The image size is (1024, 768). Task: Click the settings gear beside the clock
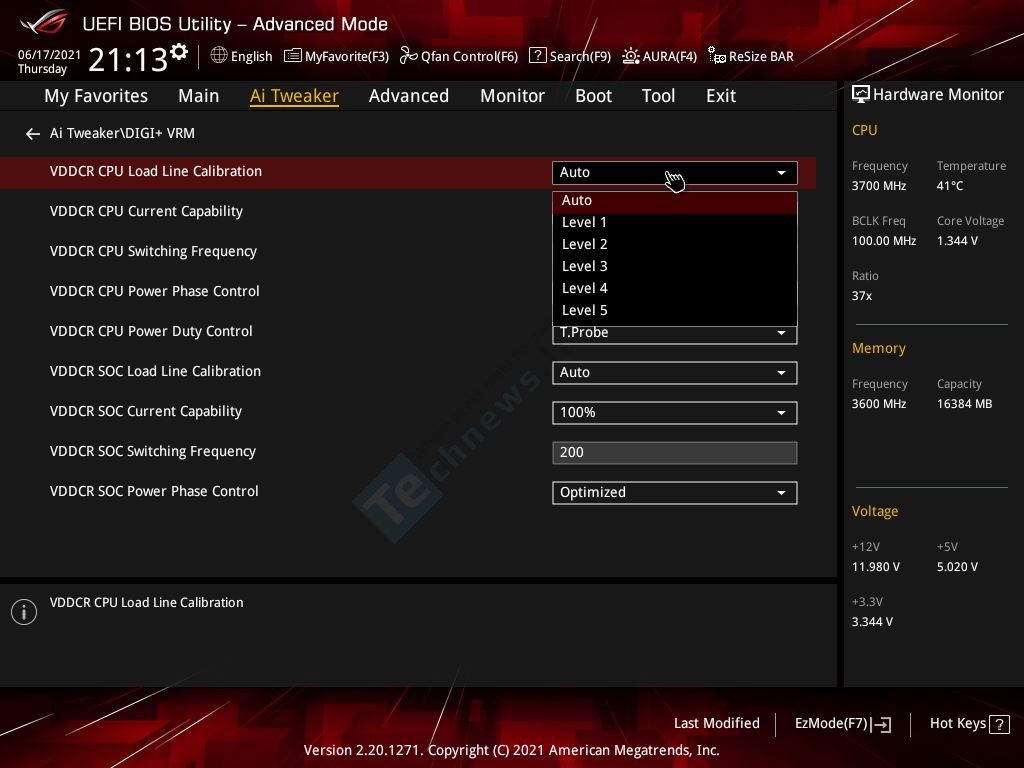pos(179,52)
